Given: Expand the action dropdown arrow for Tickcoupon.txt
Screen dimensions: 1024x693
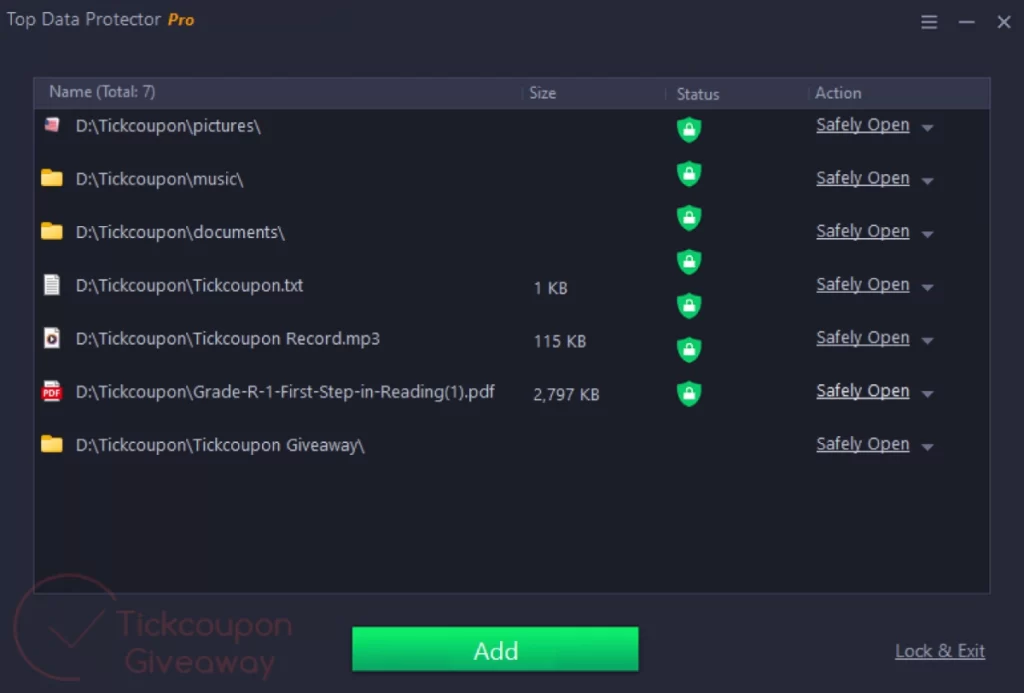Looking at the screenshot, I should point(927,287).
